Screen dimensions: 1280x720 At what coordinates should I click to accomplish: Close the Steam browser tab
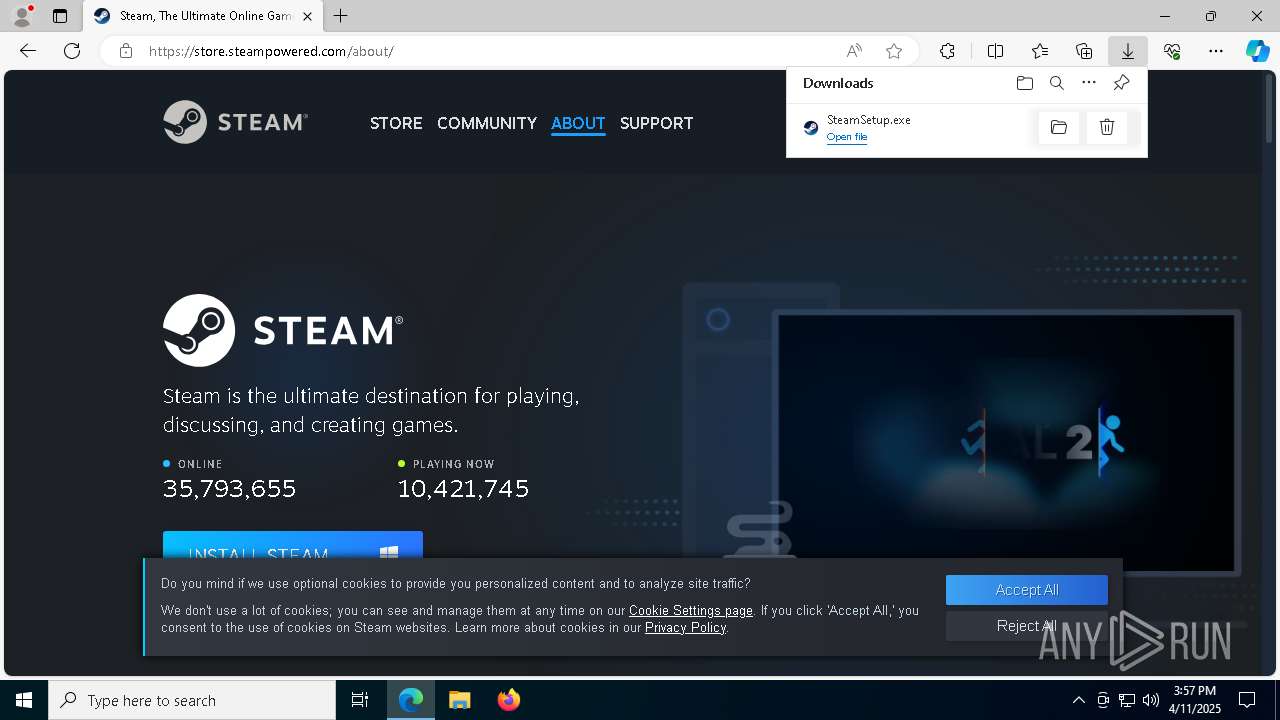307,16
